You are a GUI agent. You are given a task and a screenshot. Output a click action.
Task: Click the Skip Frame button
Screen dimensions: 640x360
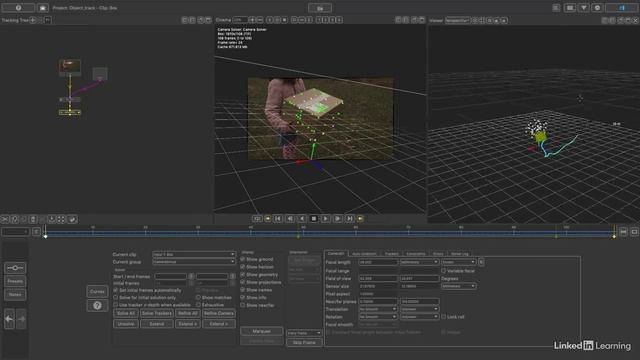pyautogui.click(x=304, y=343)
